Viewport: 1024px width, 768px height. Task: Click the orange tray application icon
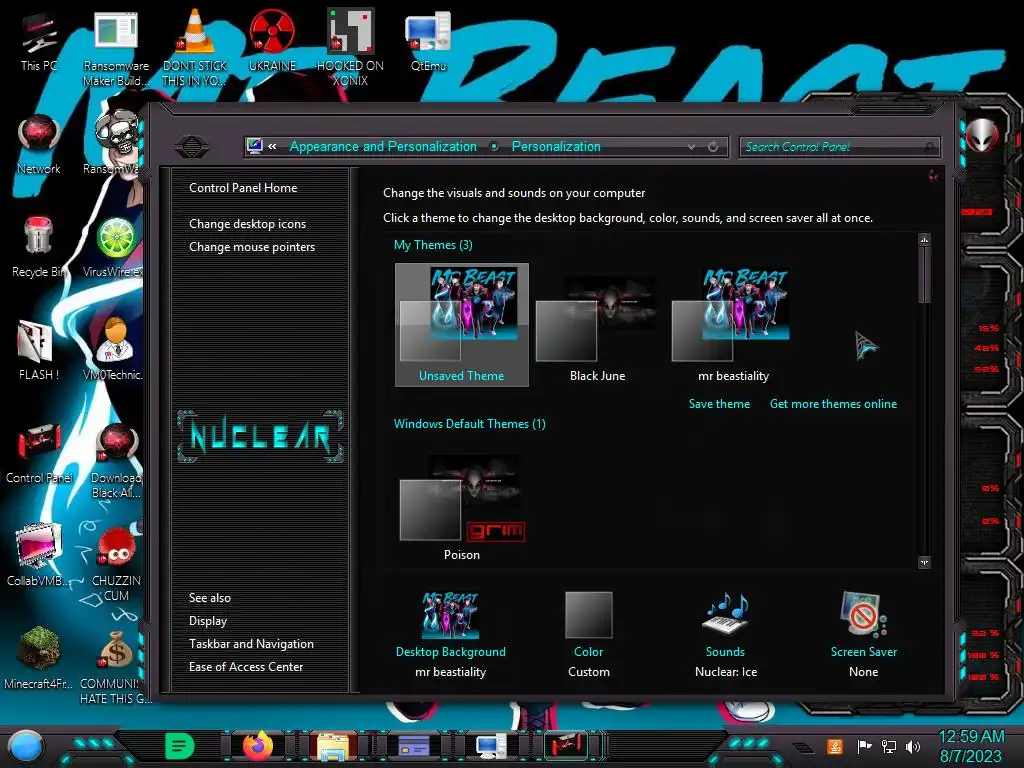[x=835, y=746]
